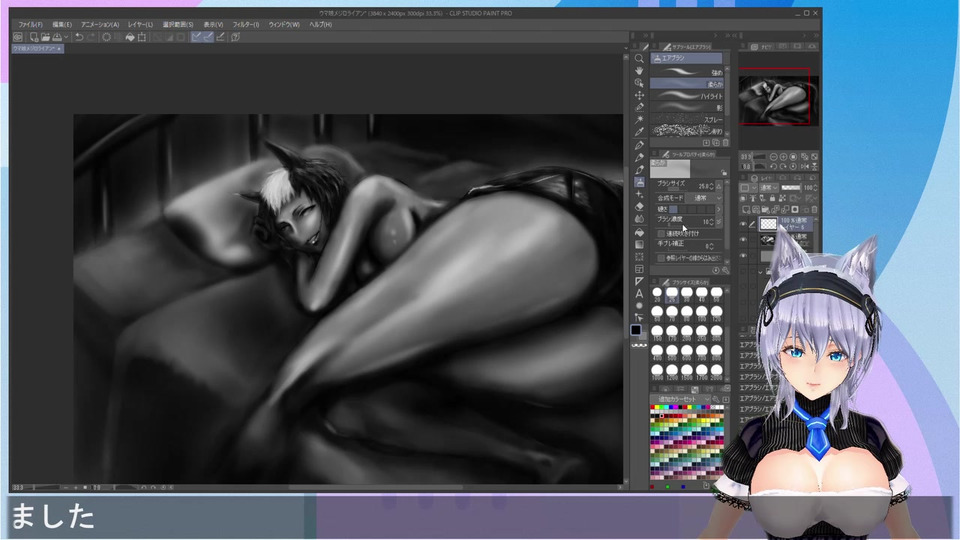Toggle lock layer icon in Layer panel
960x540 pixels.
click(772, 197)
